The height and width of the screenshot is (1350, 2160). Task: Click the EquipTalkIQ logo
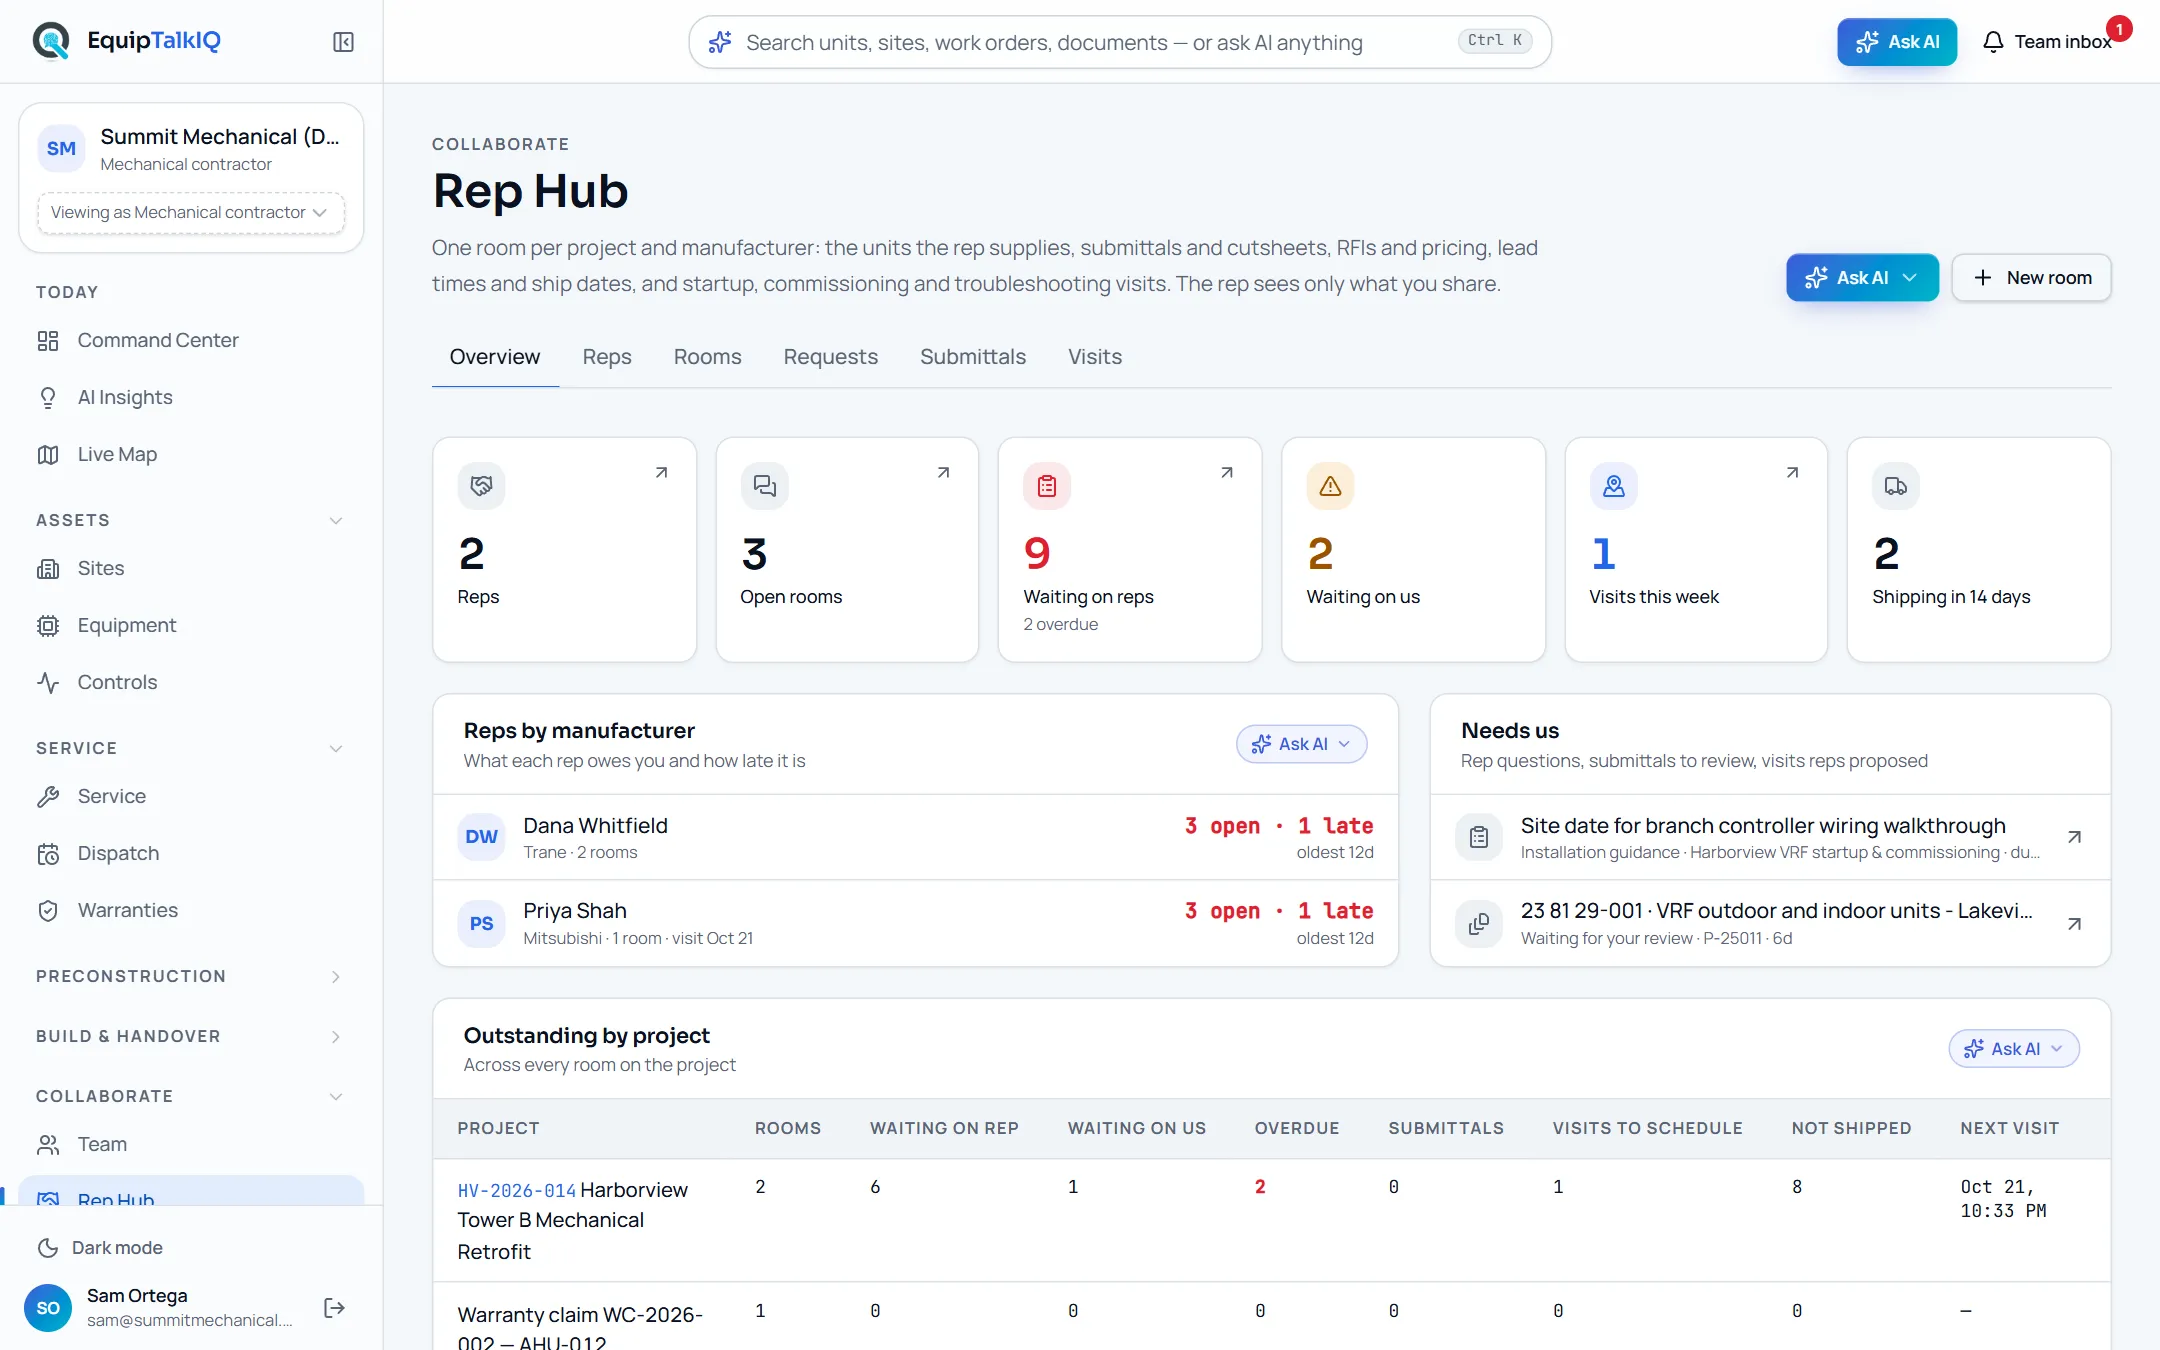[127, 41]
